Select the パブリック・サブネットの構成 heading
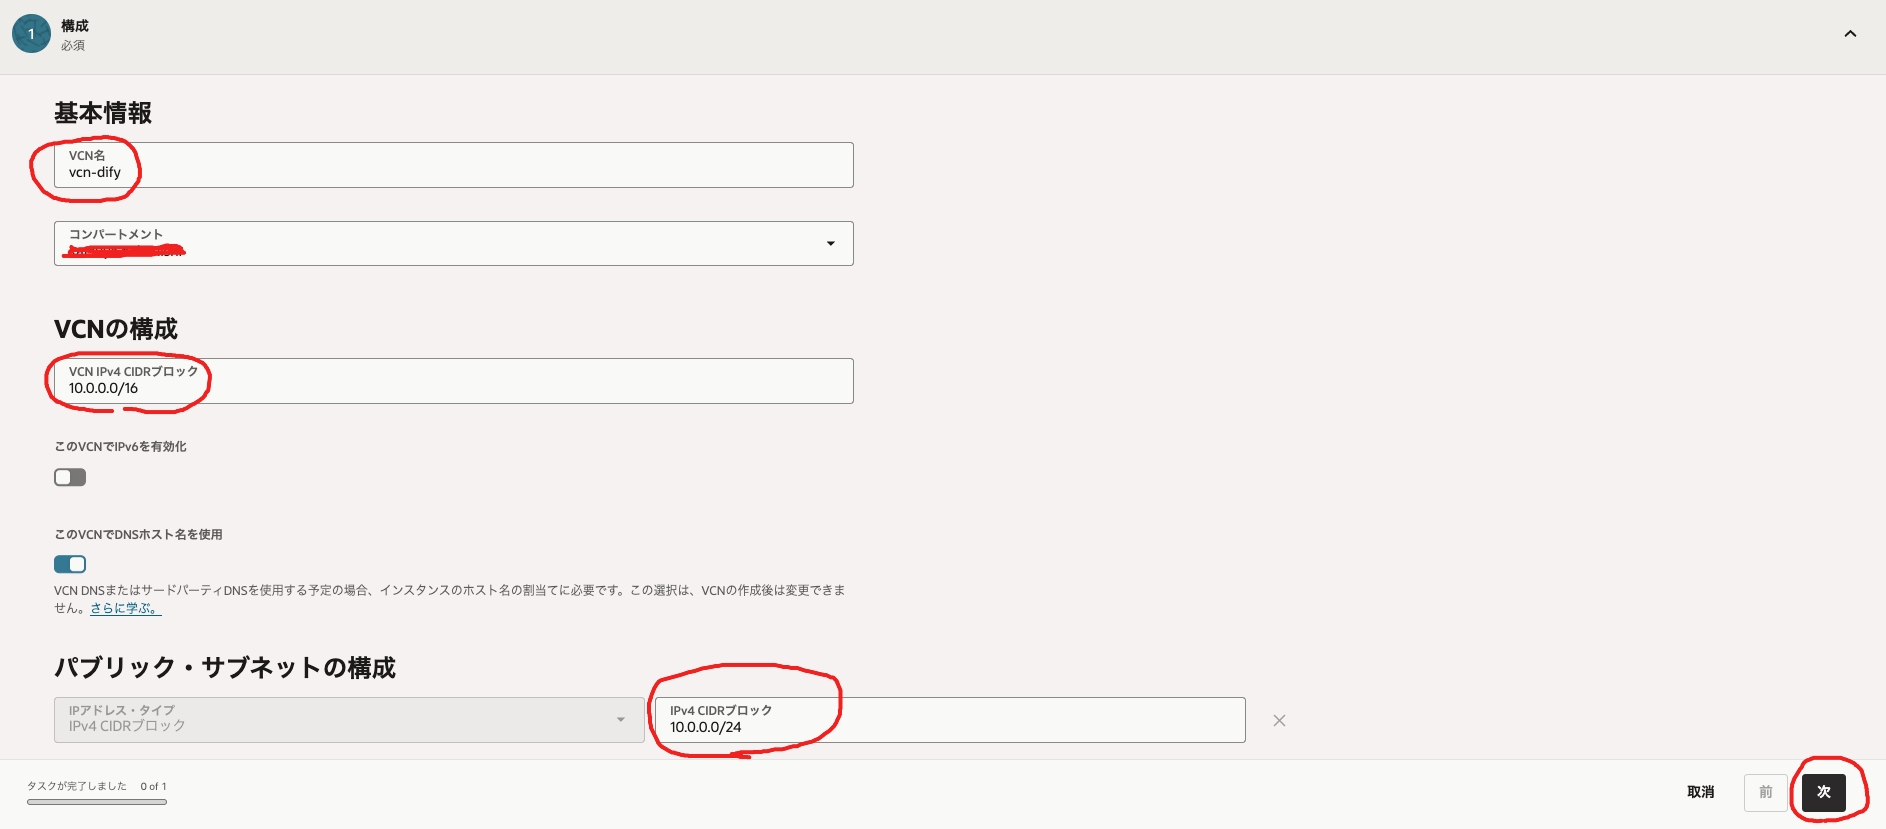The height and width of the screenshot is (829, 1886). point(225,667)
